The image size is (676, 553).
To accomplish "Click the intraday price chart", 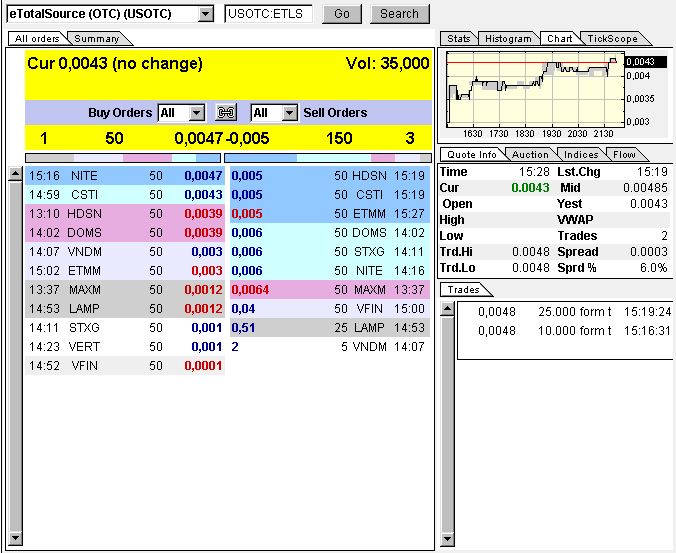I will coord(535,90).
